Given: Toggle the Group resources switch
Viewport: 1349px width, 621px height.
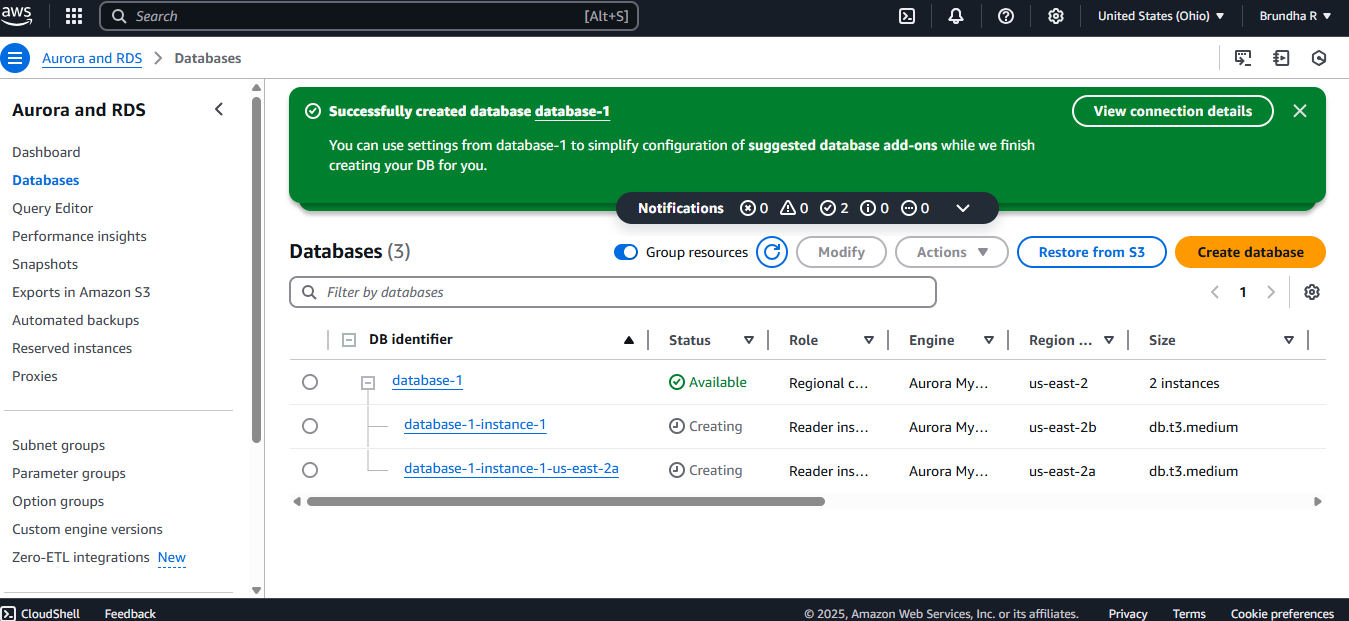Looking at the screenshot, I should [x=626, y=252].
